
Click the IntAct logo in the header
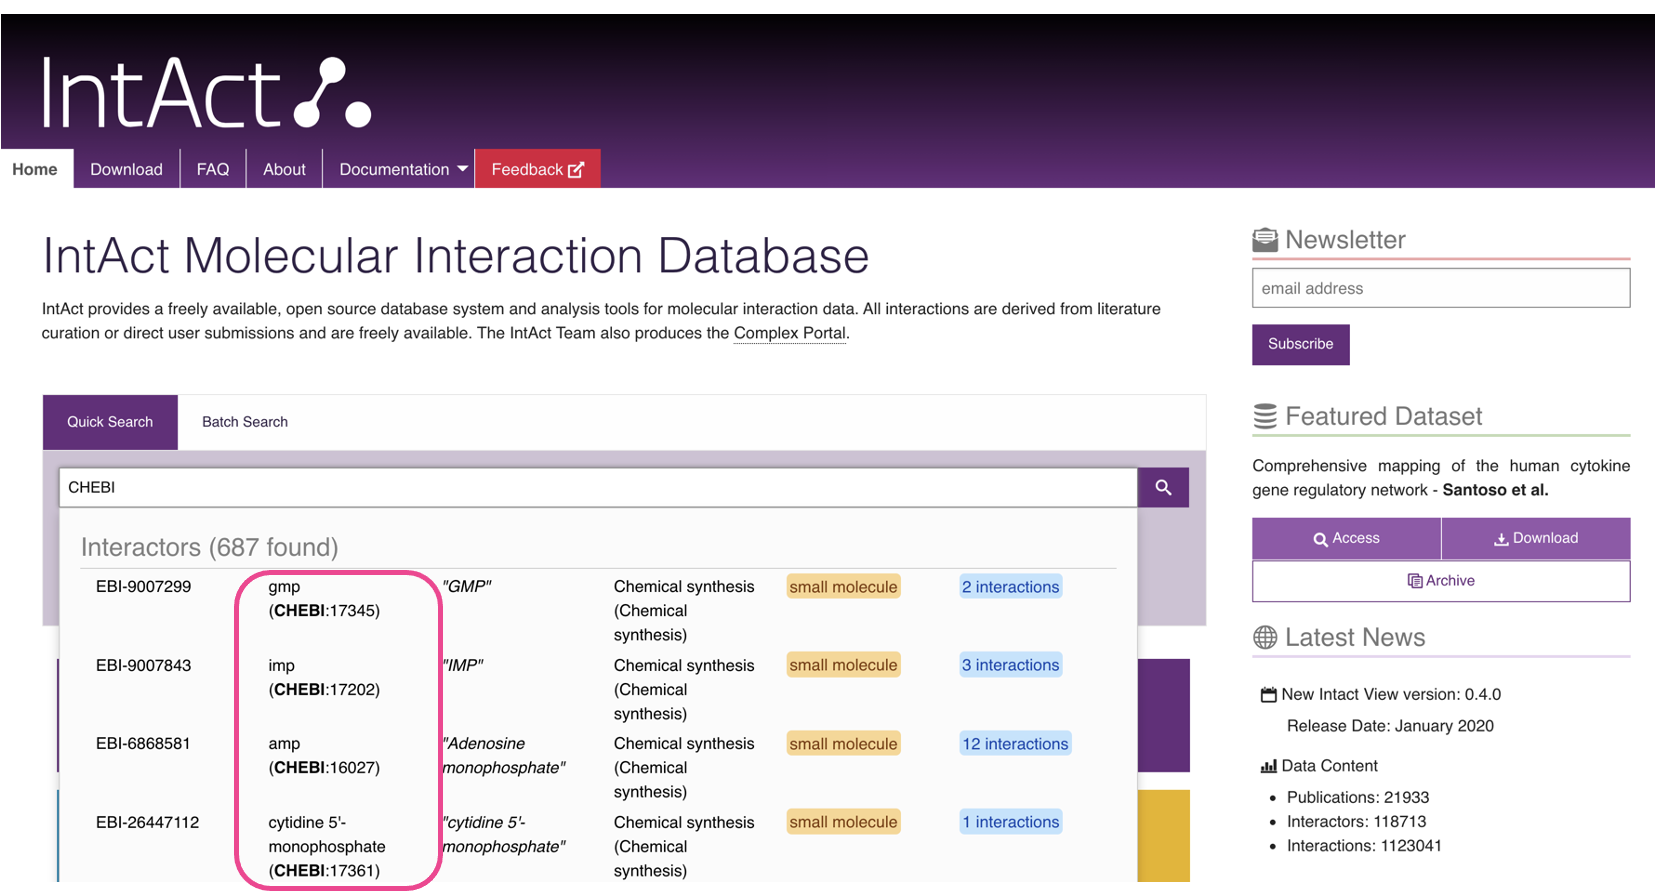pyautogui.click(x=206, y=93)
